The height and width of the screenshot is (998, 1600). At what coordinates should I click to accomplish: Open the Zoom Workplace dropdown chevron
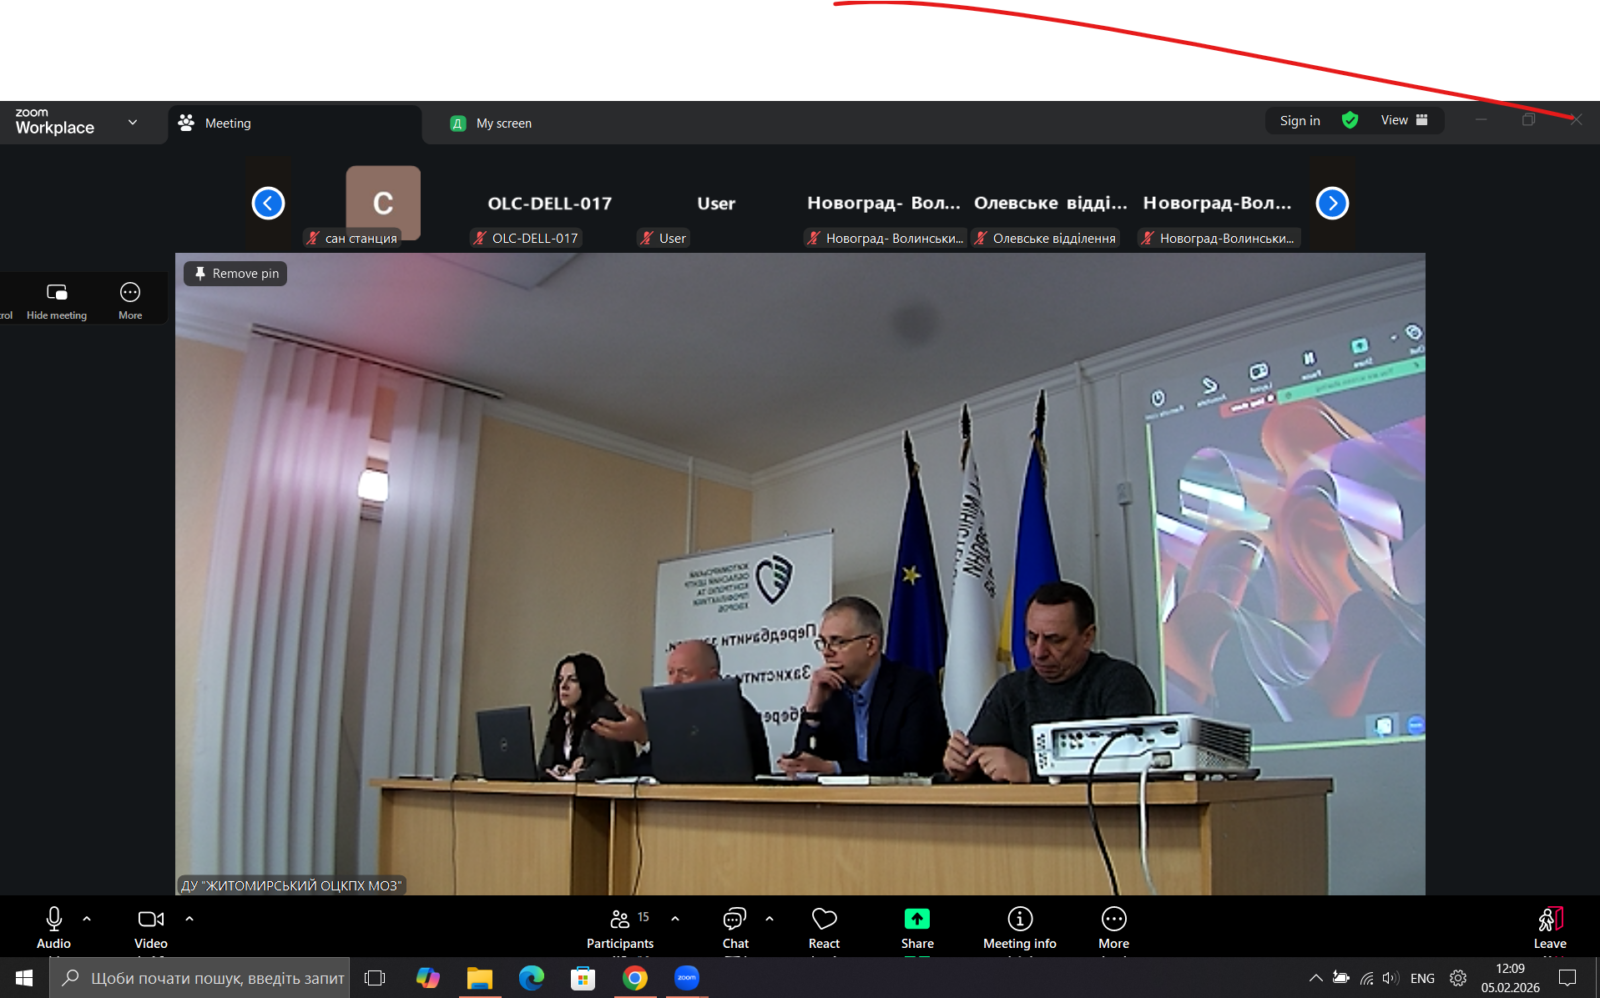pos(132,122)
